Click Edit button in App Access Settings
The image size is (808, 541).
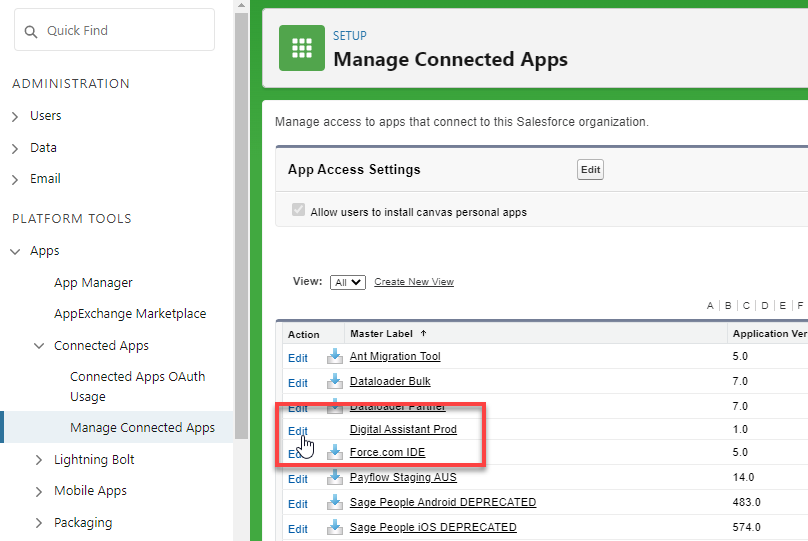pos(590,170)
